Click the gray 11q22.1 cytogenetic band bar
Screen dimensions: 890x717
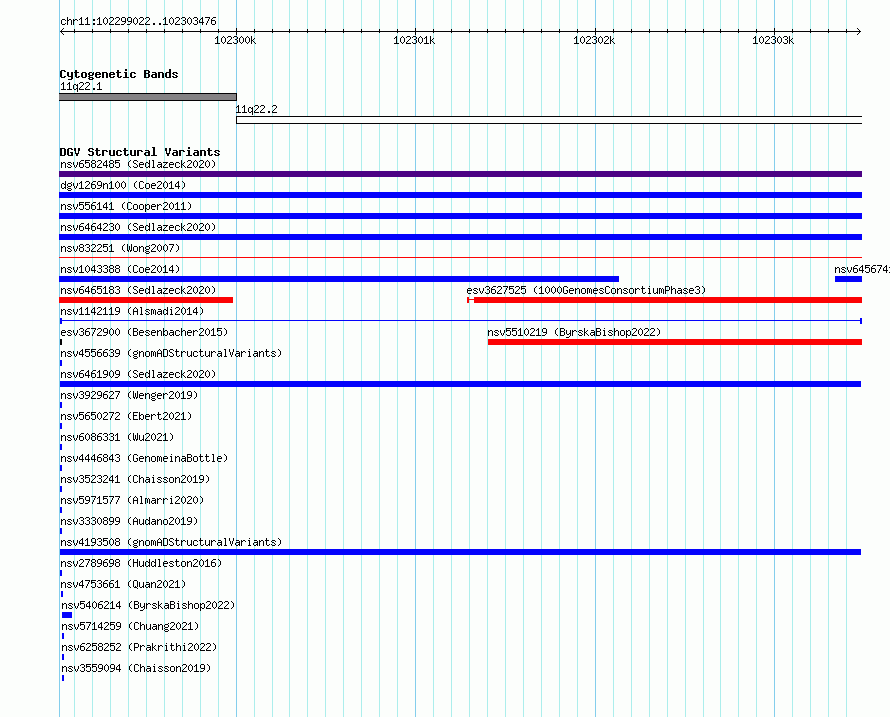[148, 97]
